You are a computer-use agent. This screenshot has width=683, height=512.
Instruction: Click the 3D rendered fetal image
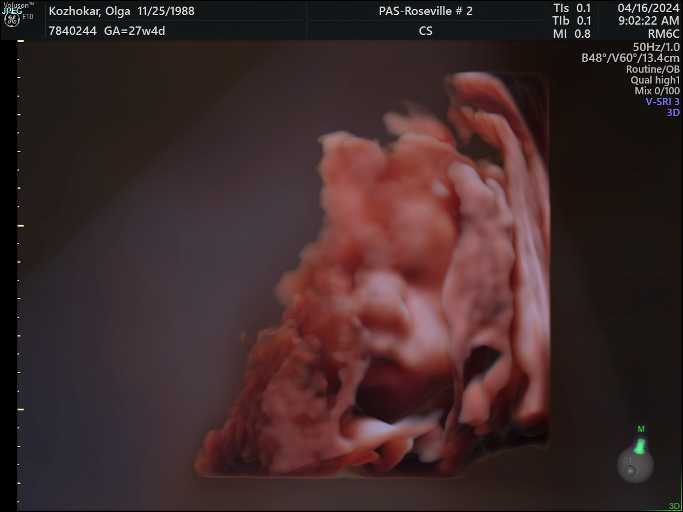coord(400,290)
